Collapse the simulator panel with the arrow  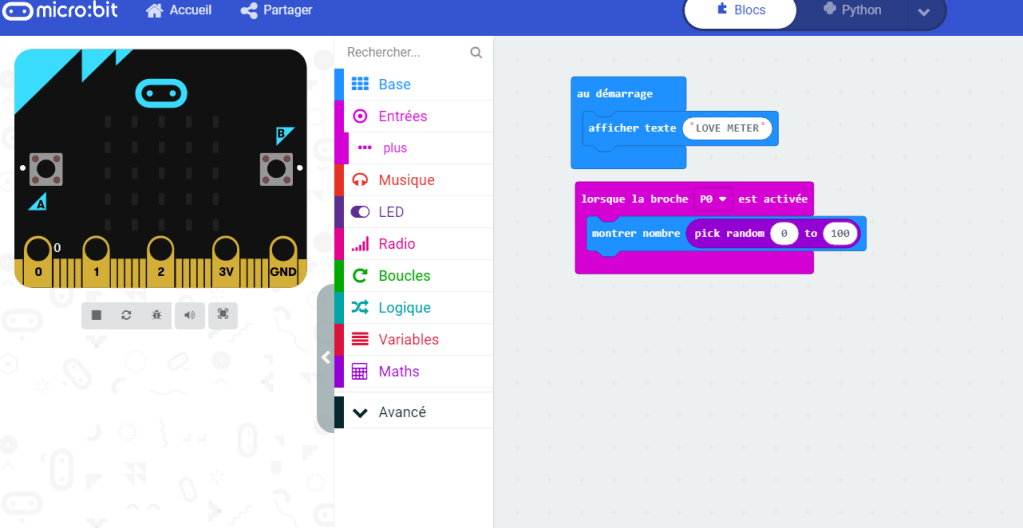pos(325,357)
